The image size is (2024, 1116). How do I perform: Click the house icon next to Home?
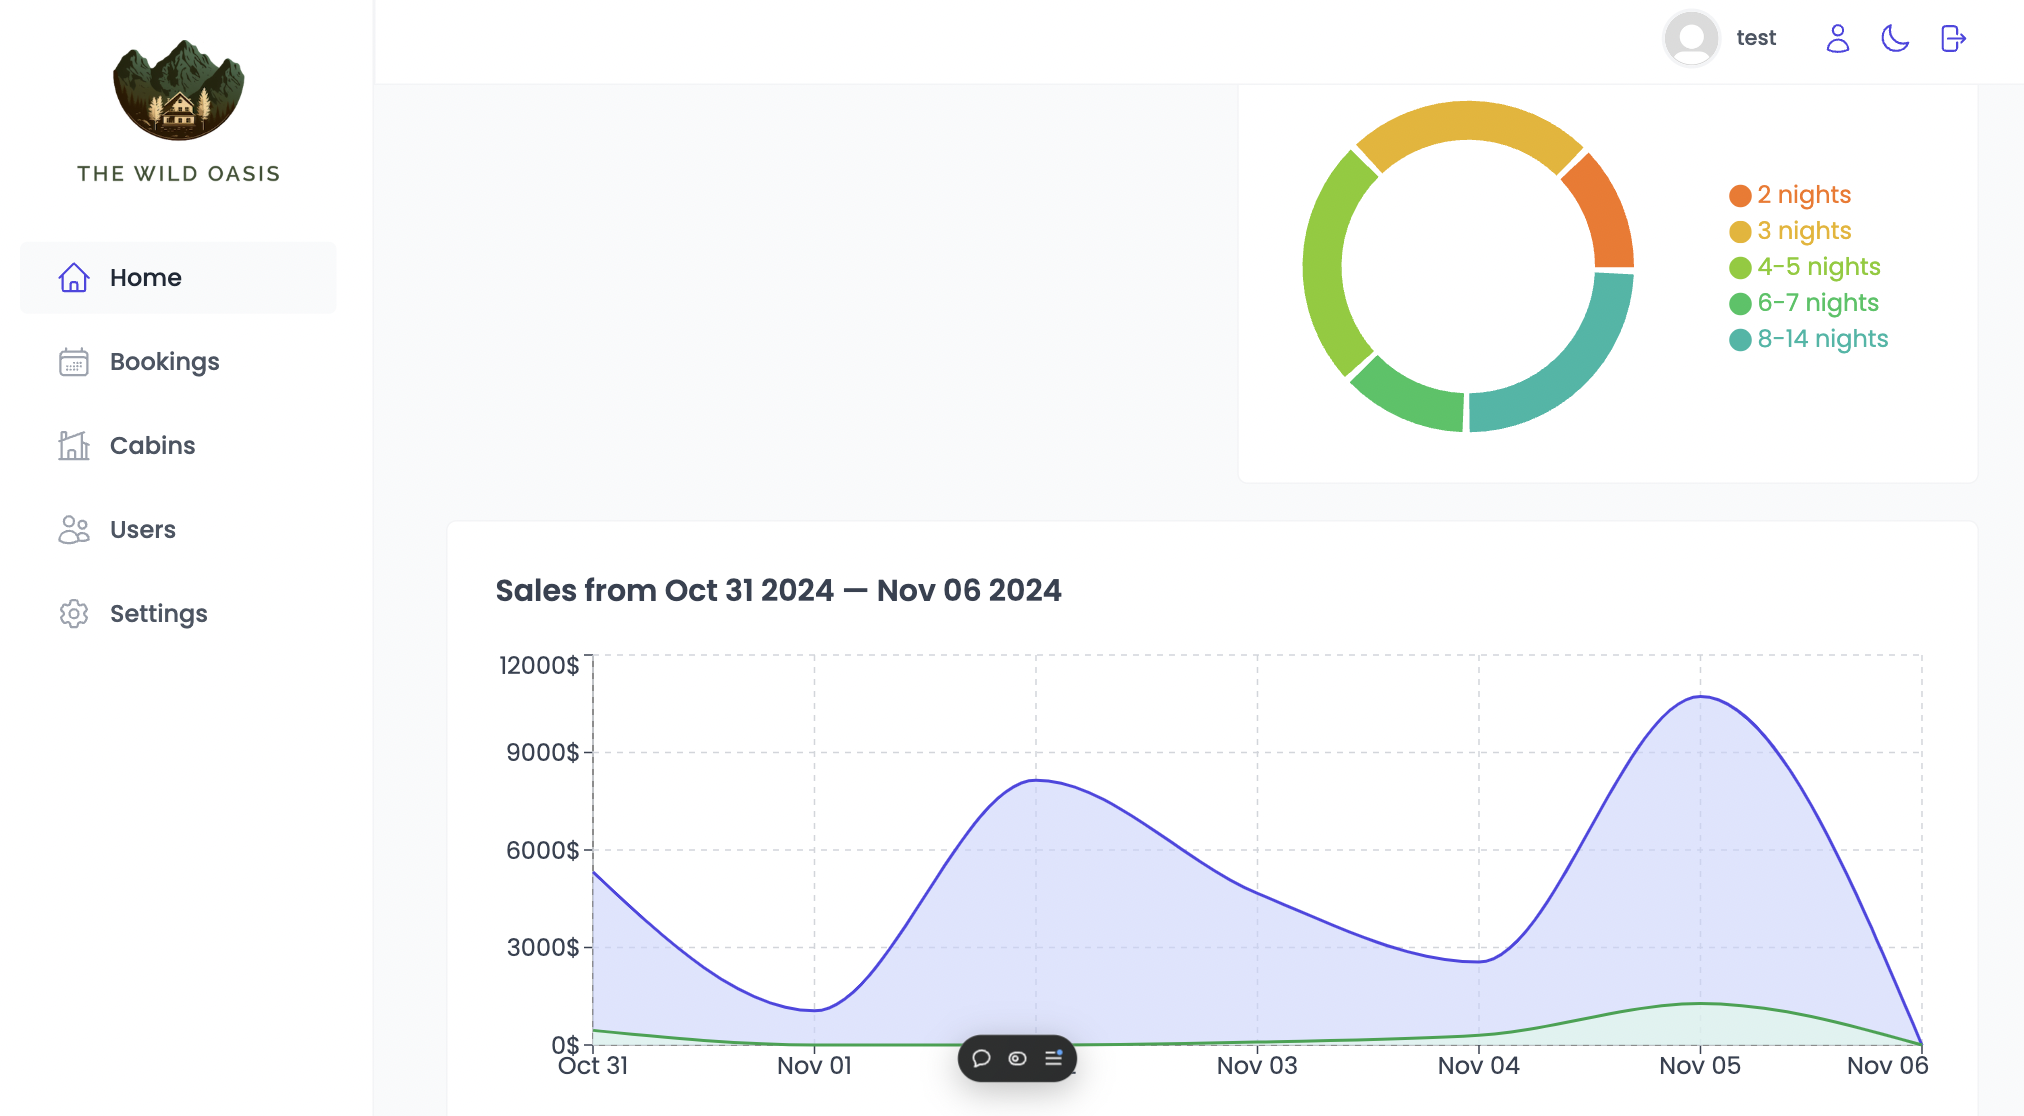coord(74,277)
